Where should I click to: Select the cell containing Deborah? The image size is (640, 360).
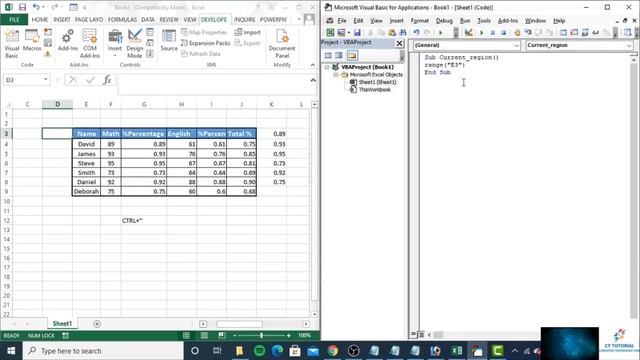click(x=87, y=191)
